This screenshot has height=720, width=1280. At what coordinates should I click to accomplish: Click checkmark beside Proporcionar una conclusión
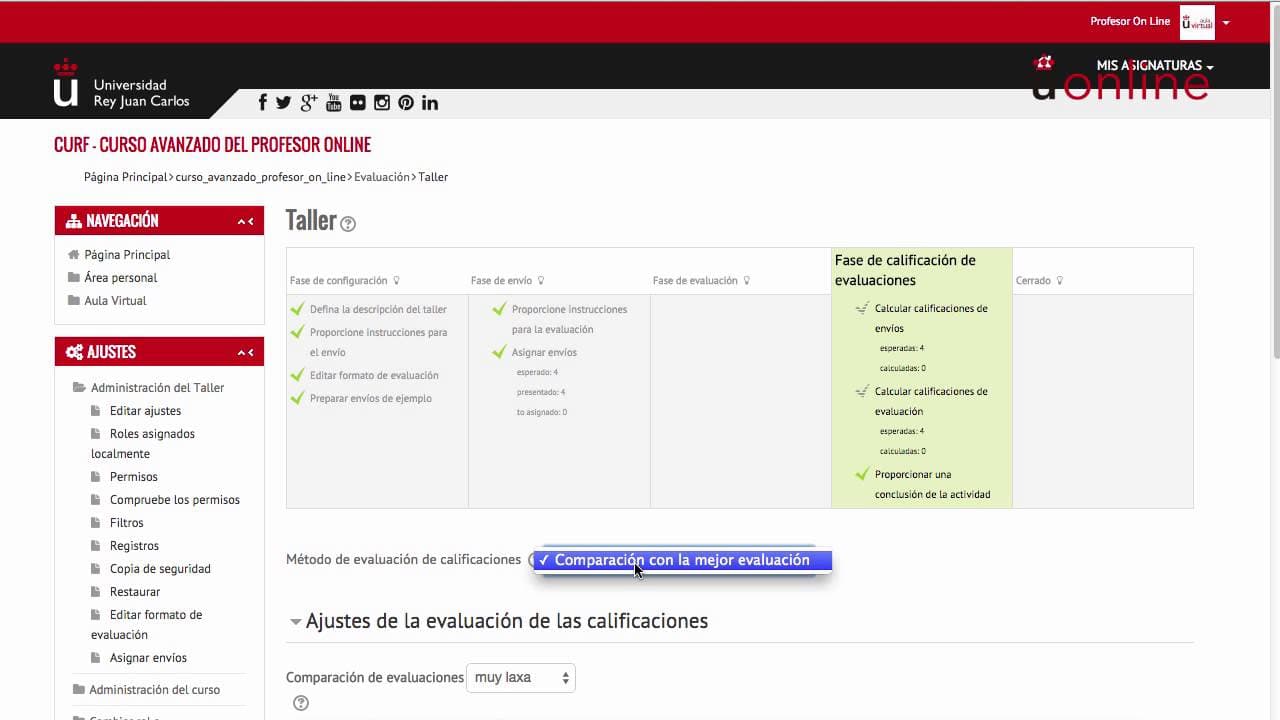coord(862,475)
